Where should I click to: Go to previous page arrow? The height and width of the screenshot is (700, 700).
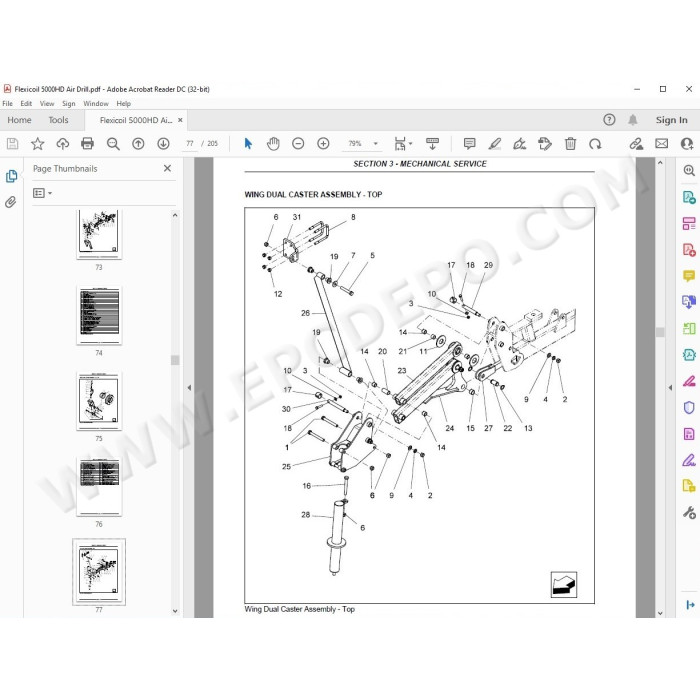click(138, 144)
